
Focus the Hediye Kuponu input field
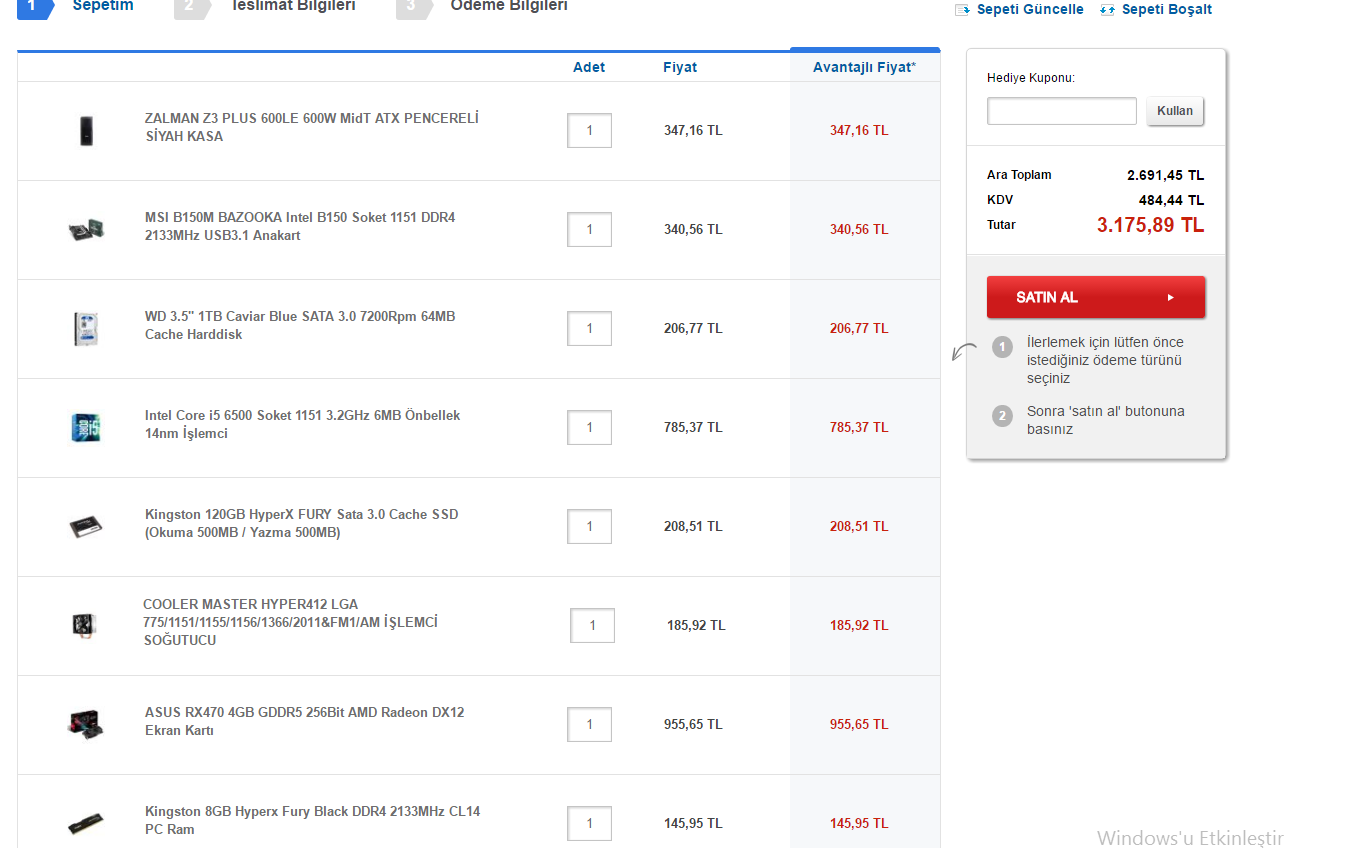coord(1061,111)
